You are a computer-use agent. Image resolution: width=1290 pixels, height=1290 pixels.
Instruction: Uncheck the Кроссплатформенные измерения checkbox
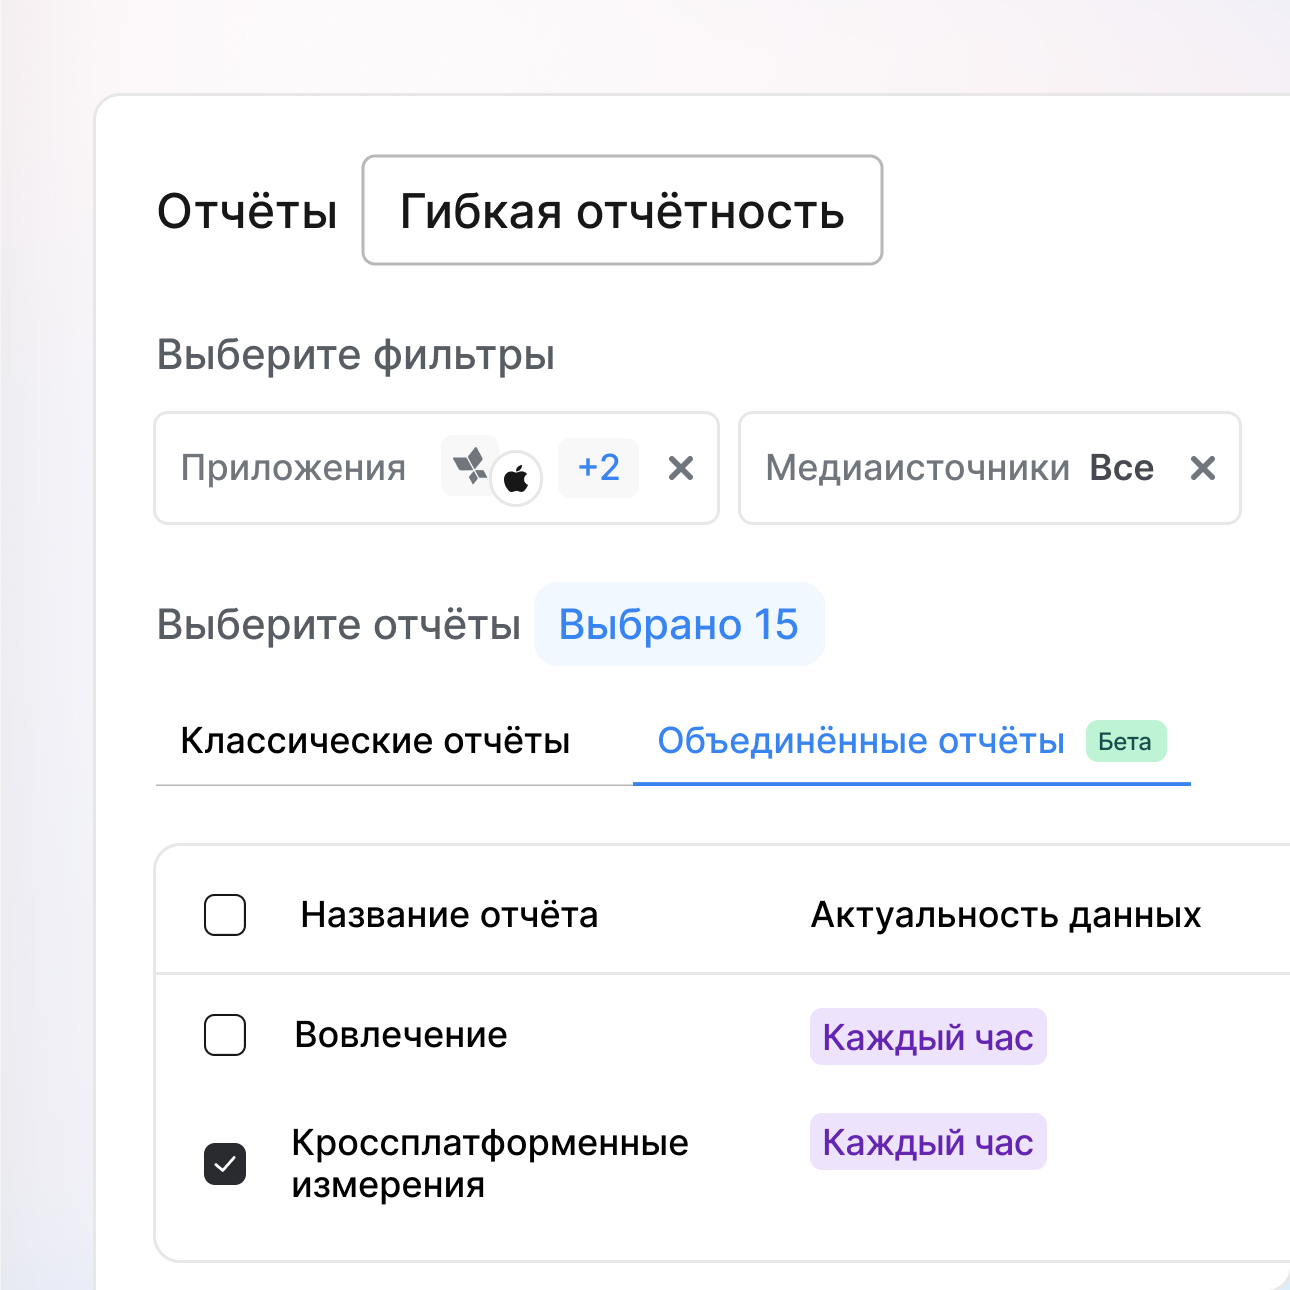(x=225, y=1164)
